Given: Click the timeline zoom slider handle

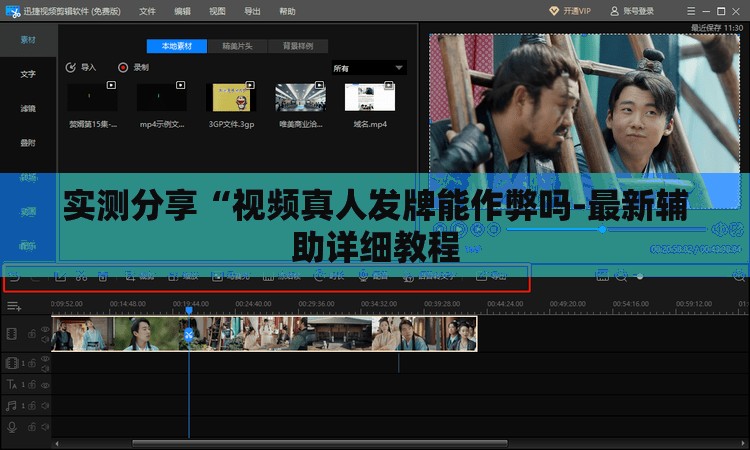Looking at the screenshot, I should click(x=640, y=276).
